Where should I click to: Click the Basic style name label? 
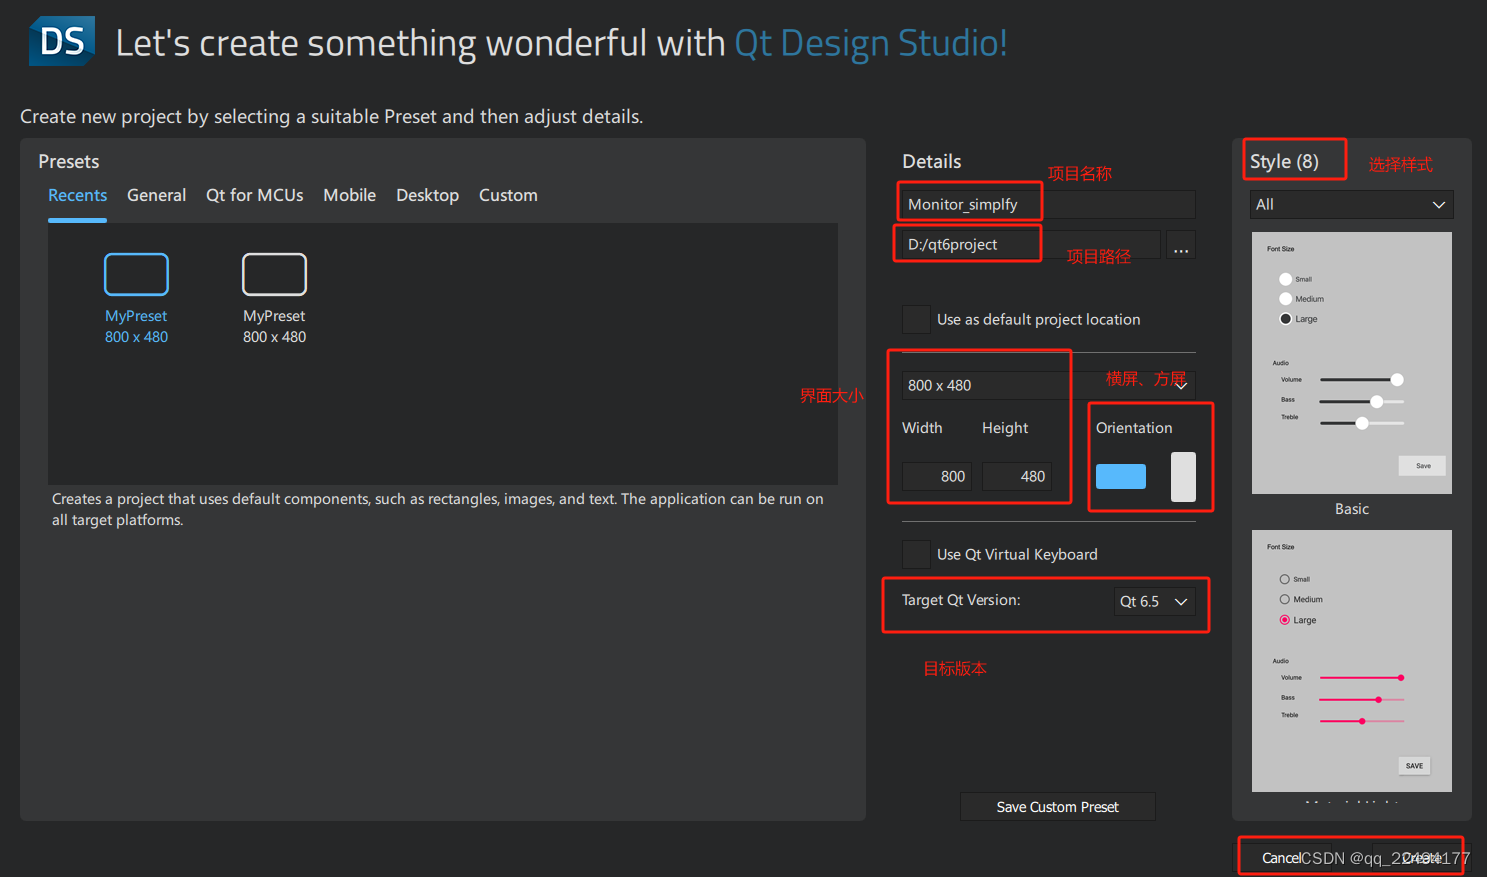tap(1352, 509)
